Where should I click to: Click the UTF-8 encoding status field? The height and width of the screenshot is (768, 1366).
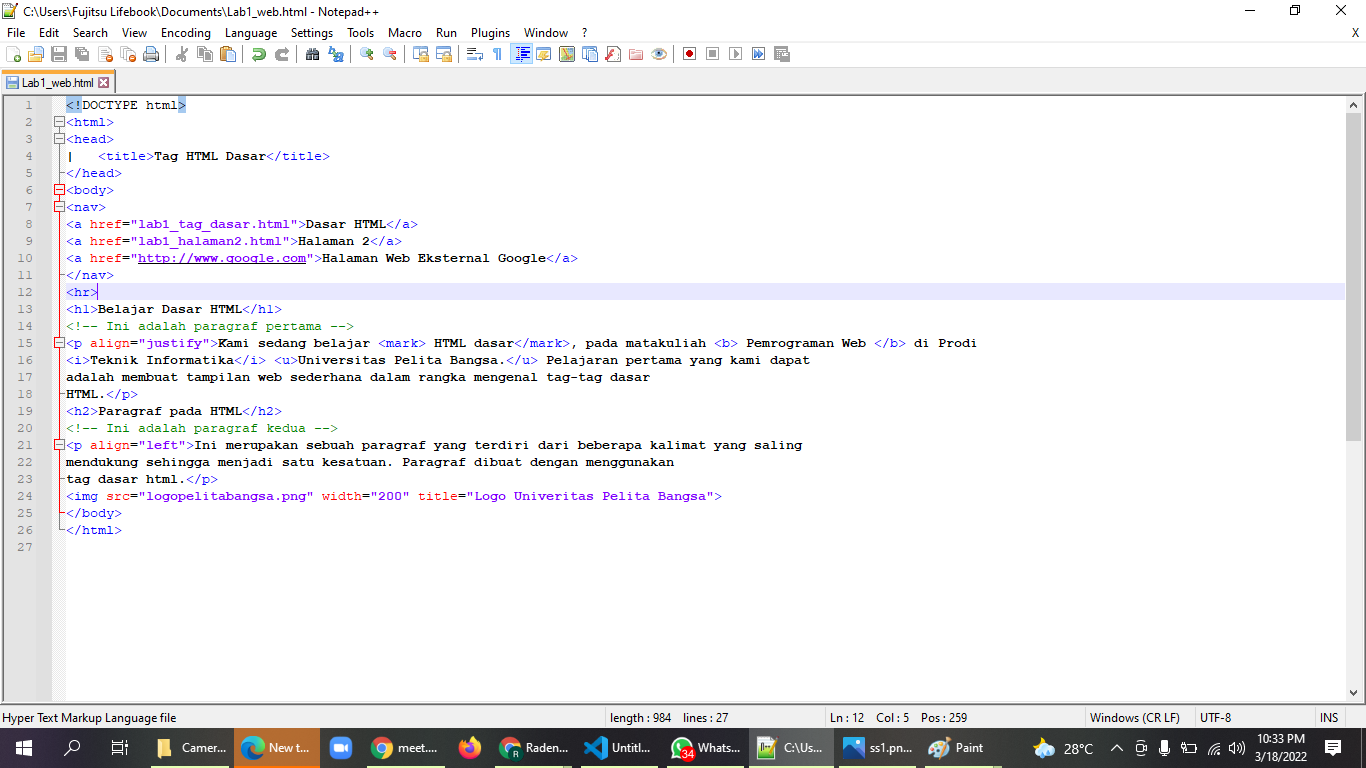[1215, 718]
